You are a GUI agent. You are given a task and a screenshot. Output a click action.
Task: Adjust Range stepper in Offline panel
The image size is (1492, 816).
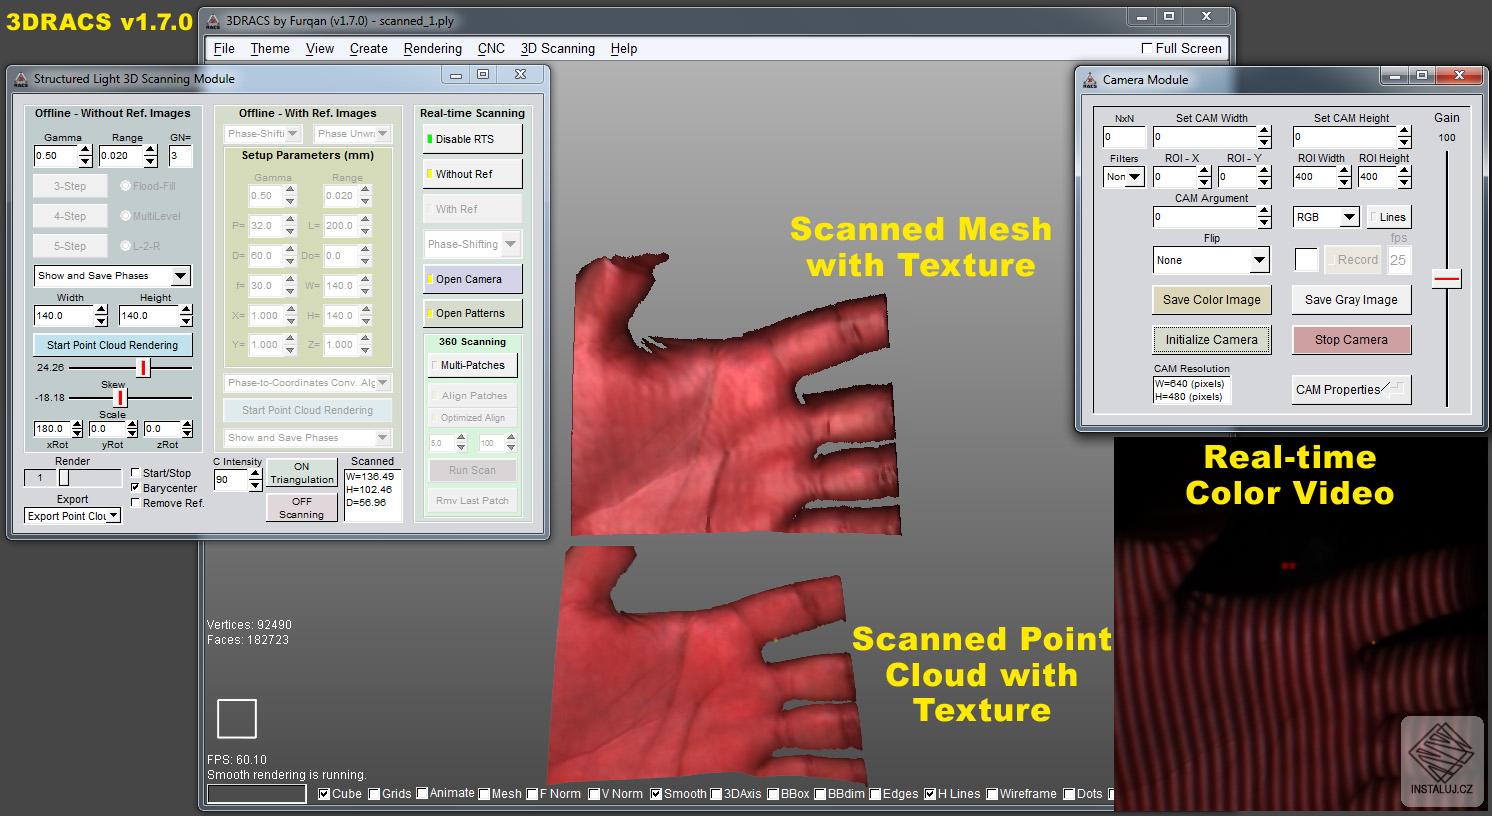(x=150, y=156)
